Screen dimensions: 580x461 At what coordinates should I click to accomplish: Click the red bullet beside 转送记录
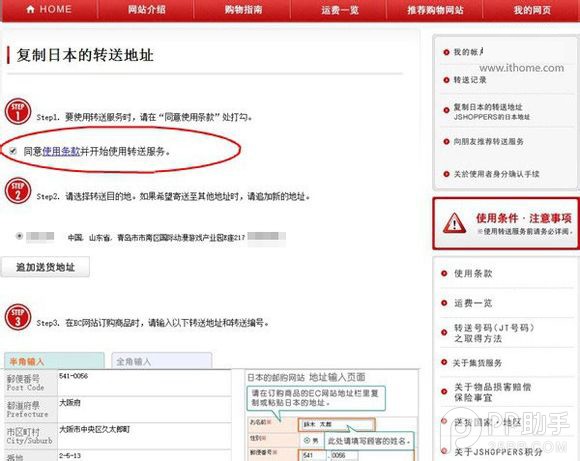click(446, 80)
